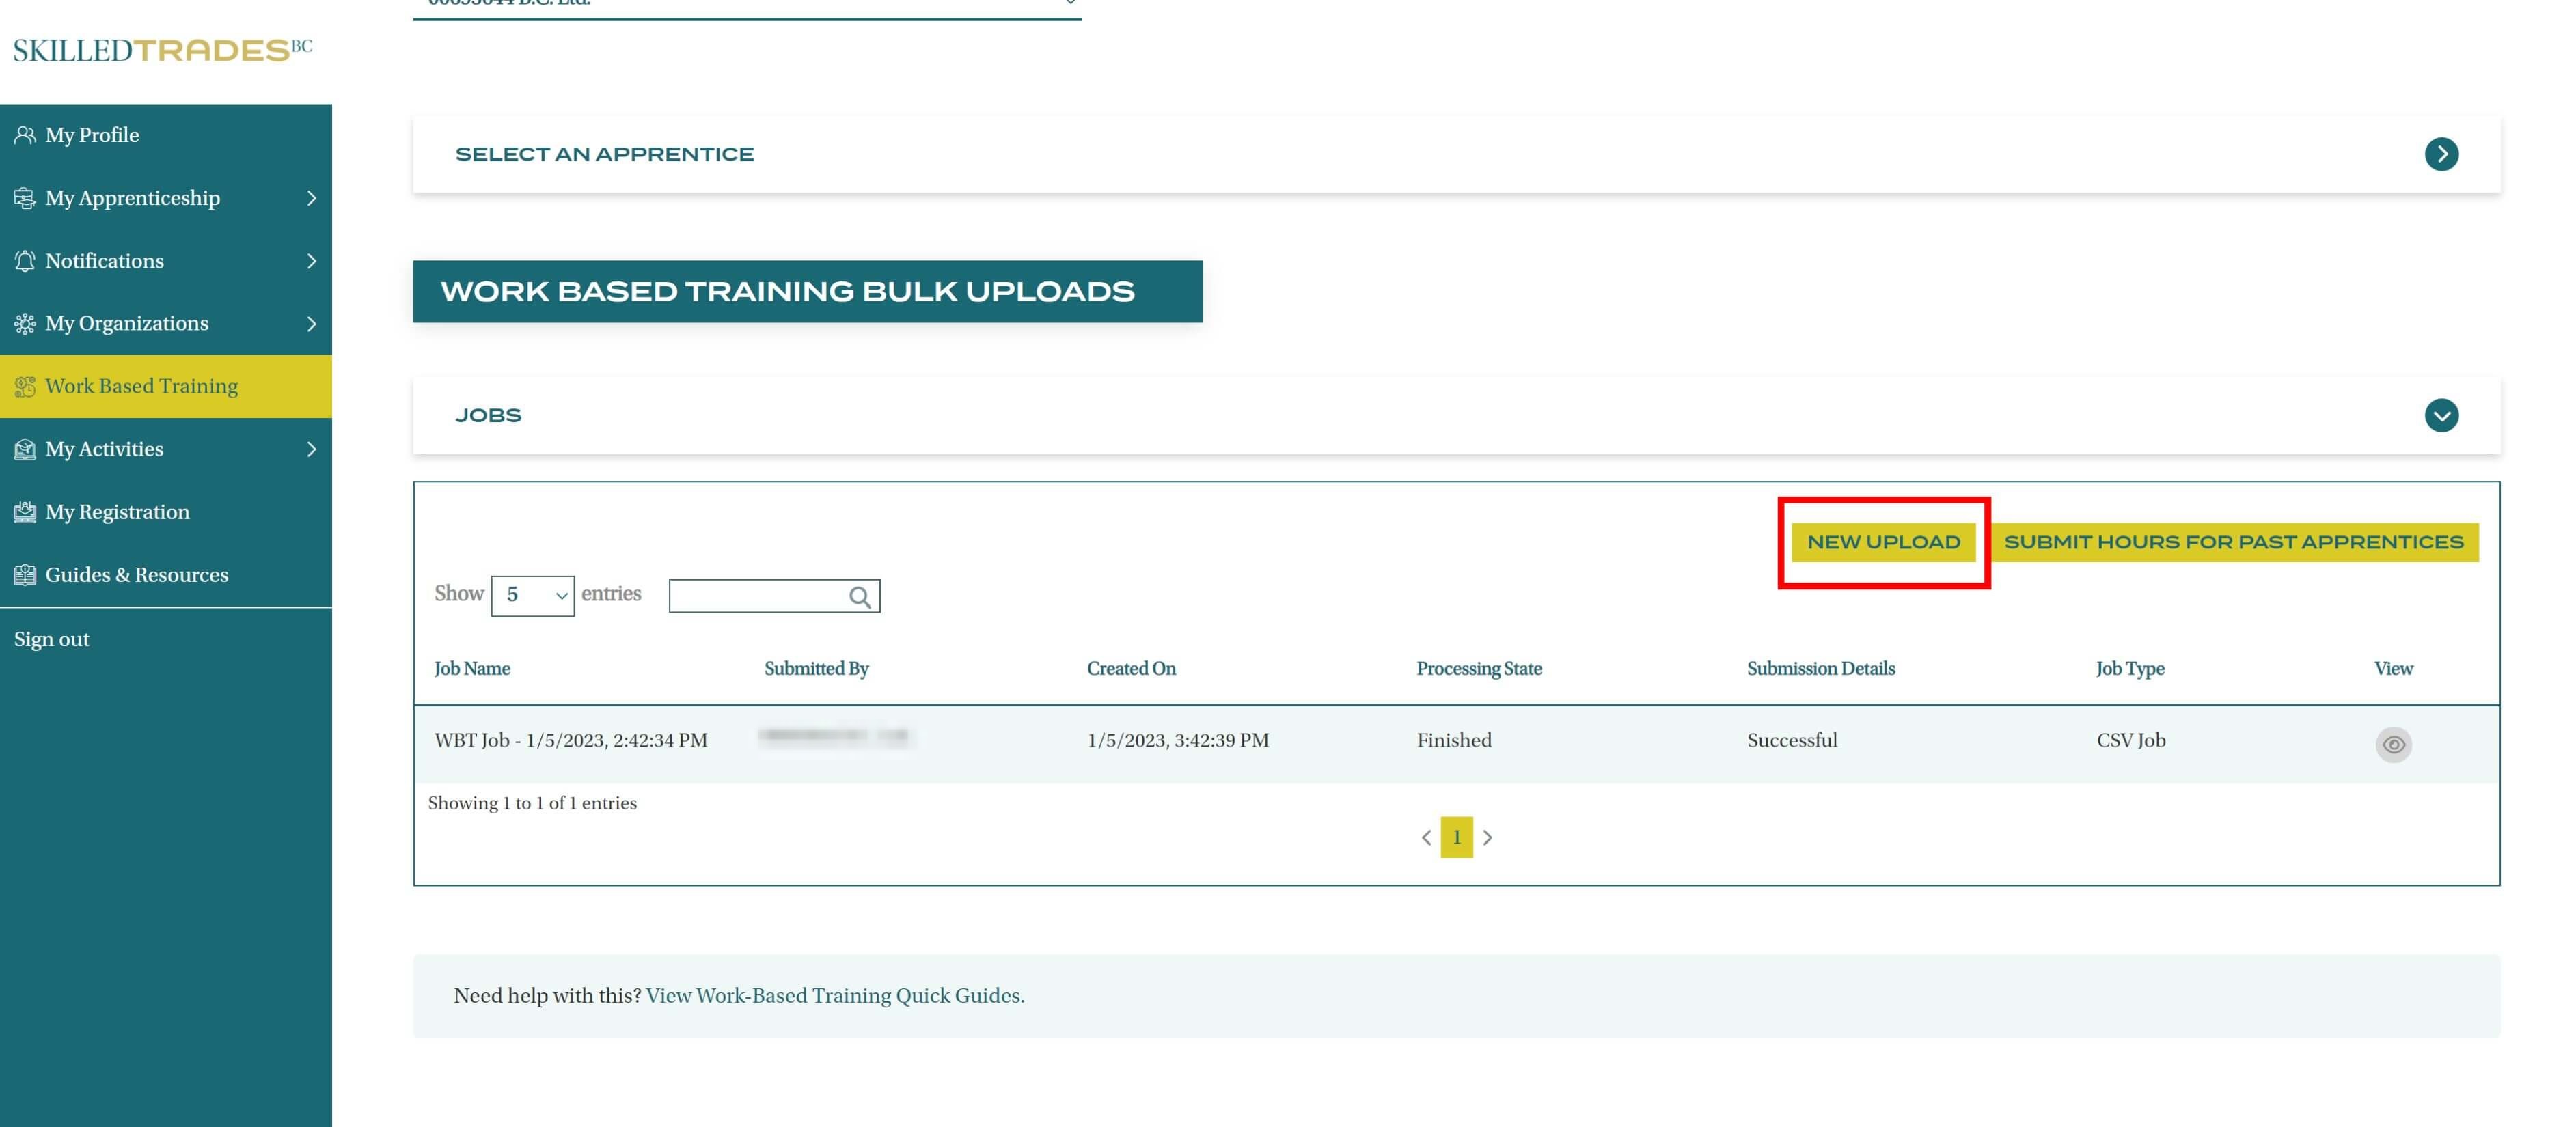Open the Show entries count dropdown
Image resolution: width=2576 pixels, height=1127 pixels.
point(532,596)
